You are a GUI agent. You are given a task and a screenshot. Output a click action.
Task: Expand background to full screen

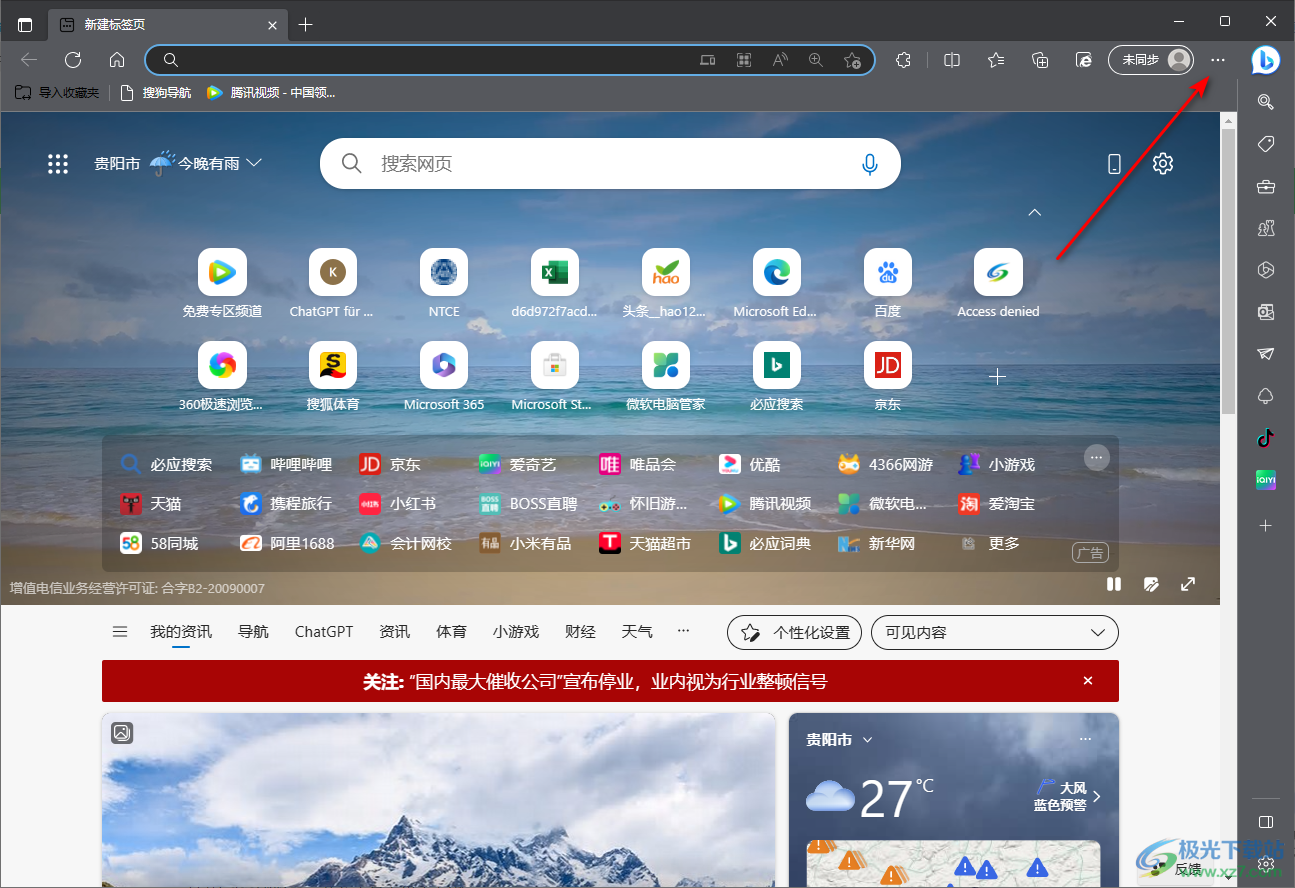click(x=1188, y=584)
